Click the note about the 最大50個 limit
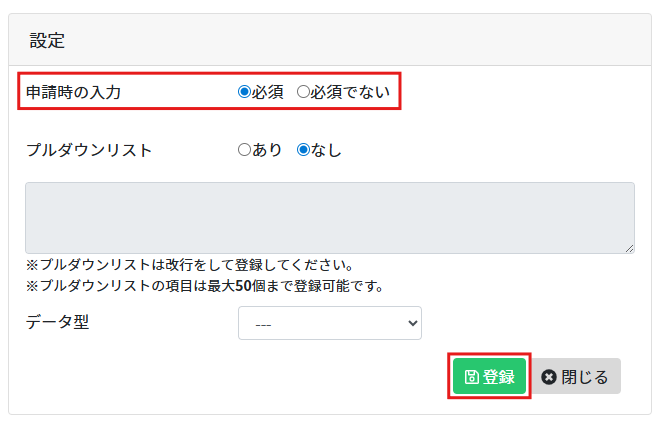This screenshot has width=664, height=426. 205,286
